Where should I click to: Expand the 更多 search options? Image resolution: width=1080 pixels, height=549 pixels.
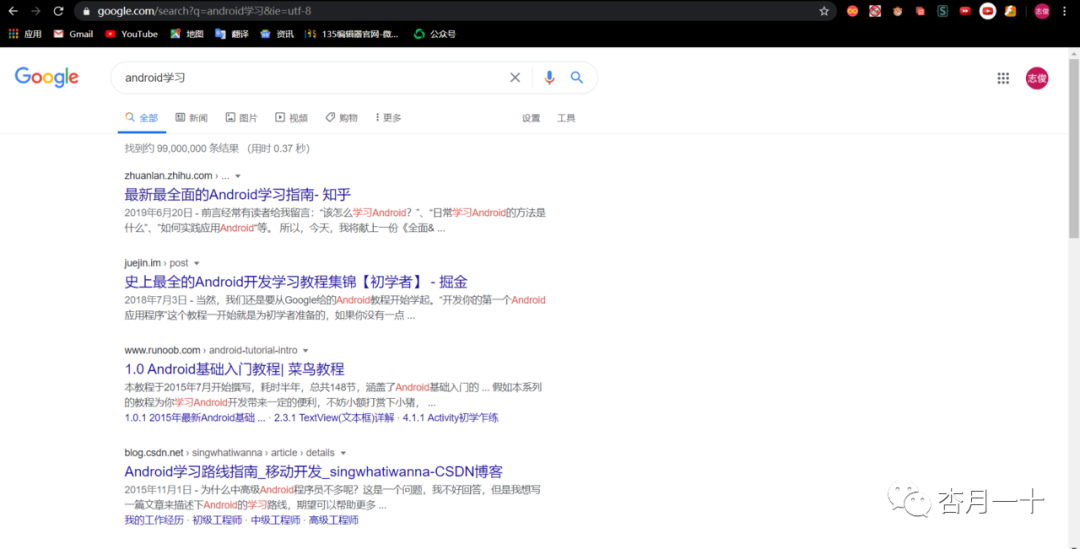pos(388,118)
